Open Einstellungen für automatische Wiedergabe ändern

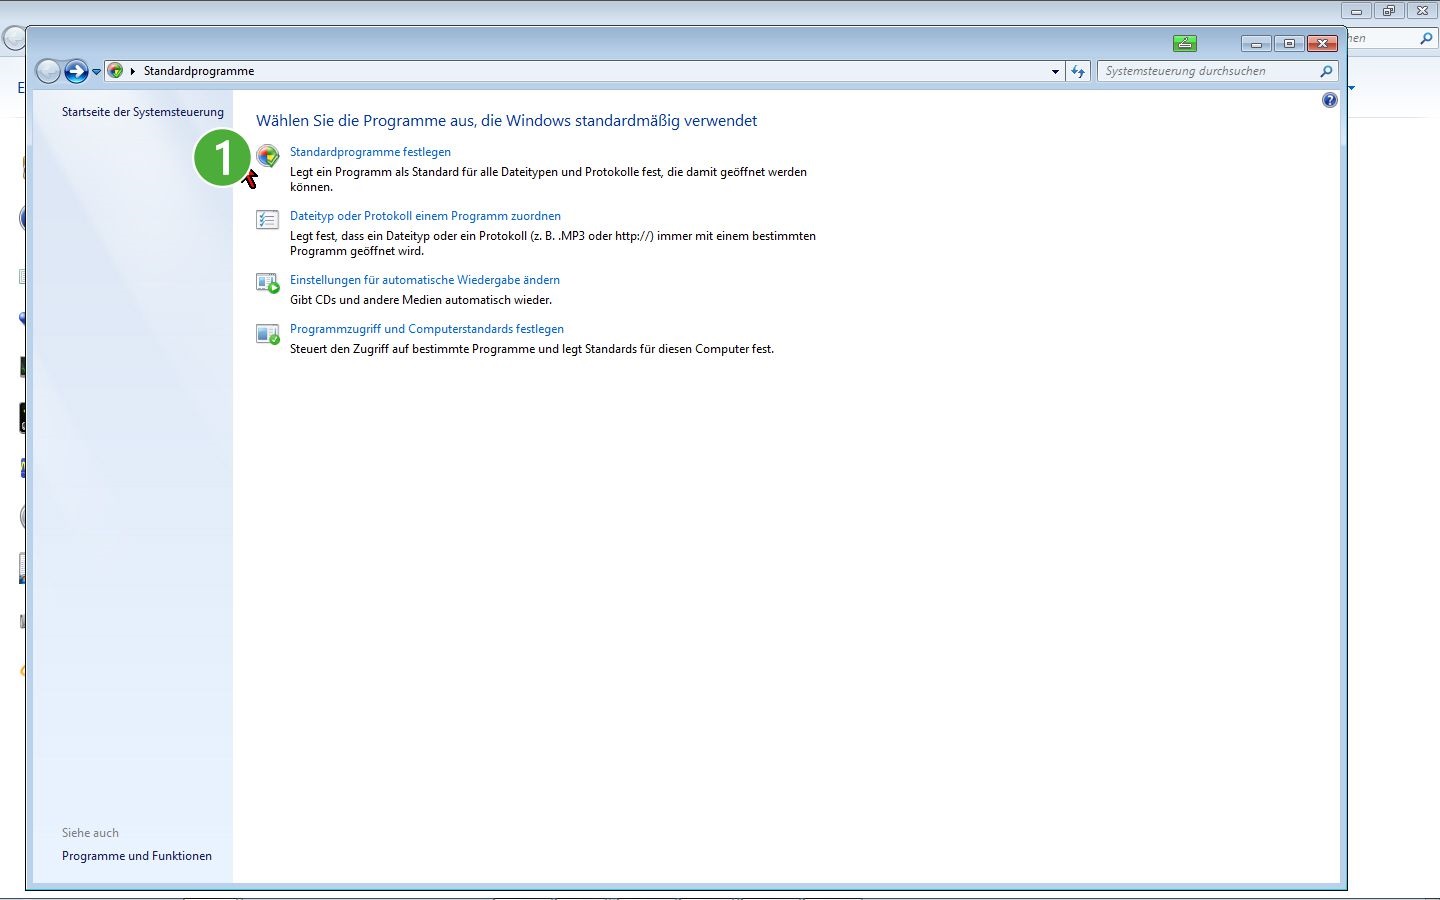coord(425,280)
